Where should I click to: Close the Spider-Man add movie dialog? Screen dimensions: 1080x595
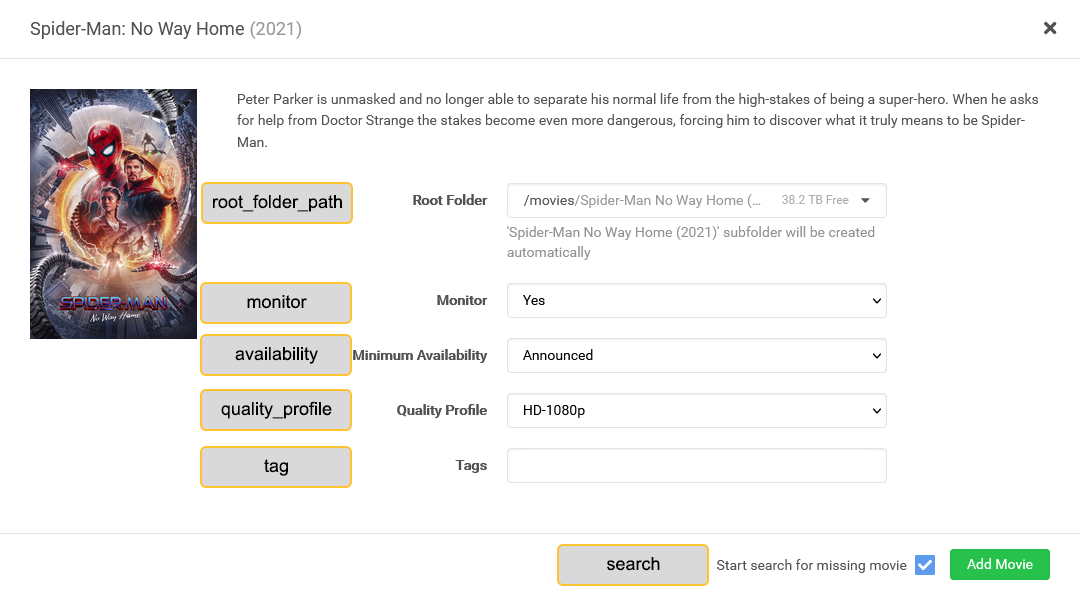(1050, 28)
